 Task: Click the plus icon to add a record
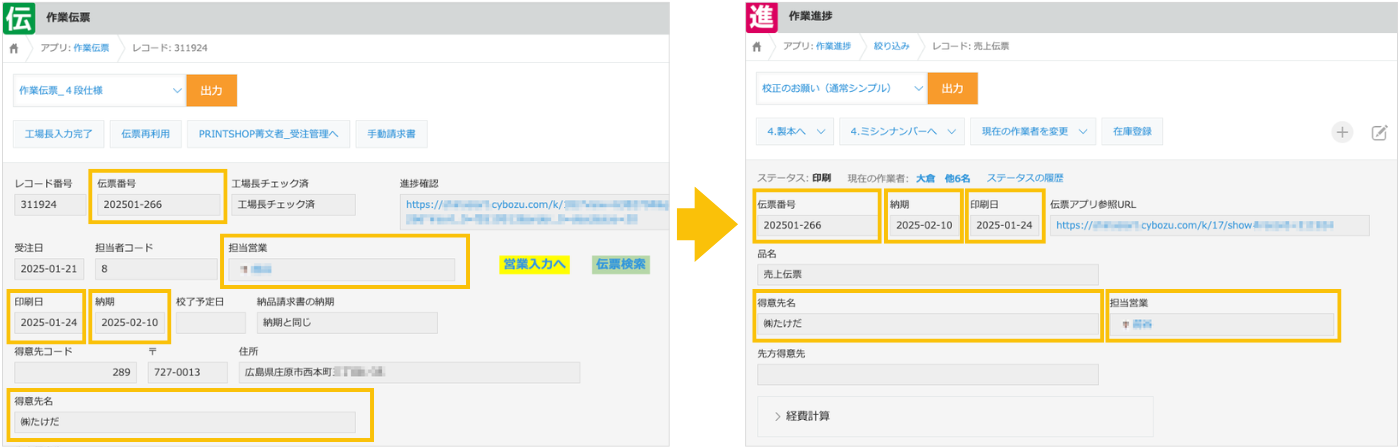coord(1342,132)
